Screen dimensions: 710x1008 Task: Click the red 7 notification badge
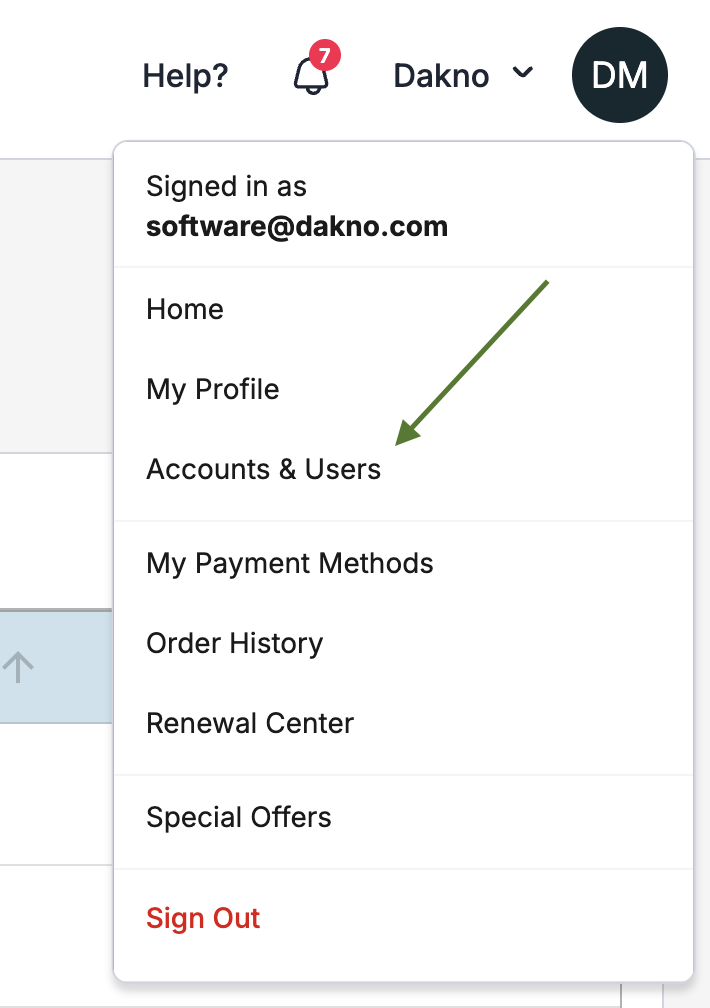(x=325, y=55)
